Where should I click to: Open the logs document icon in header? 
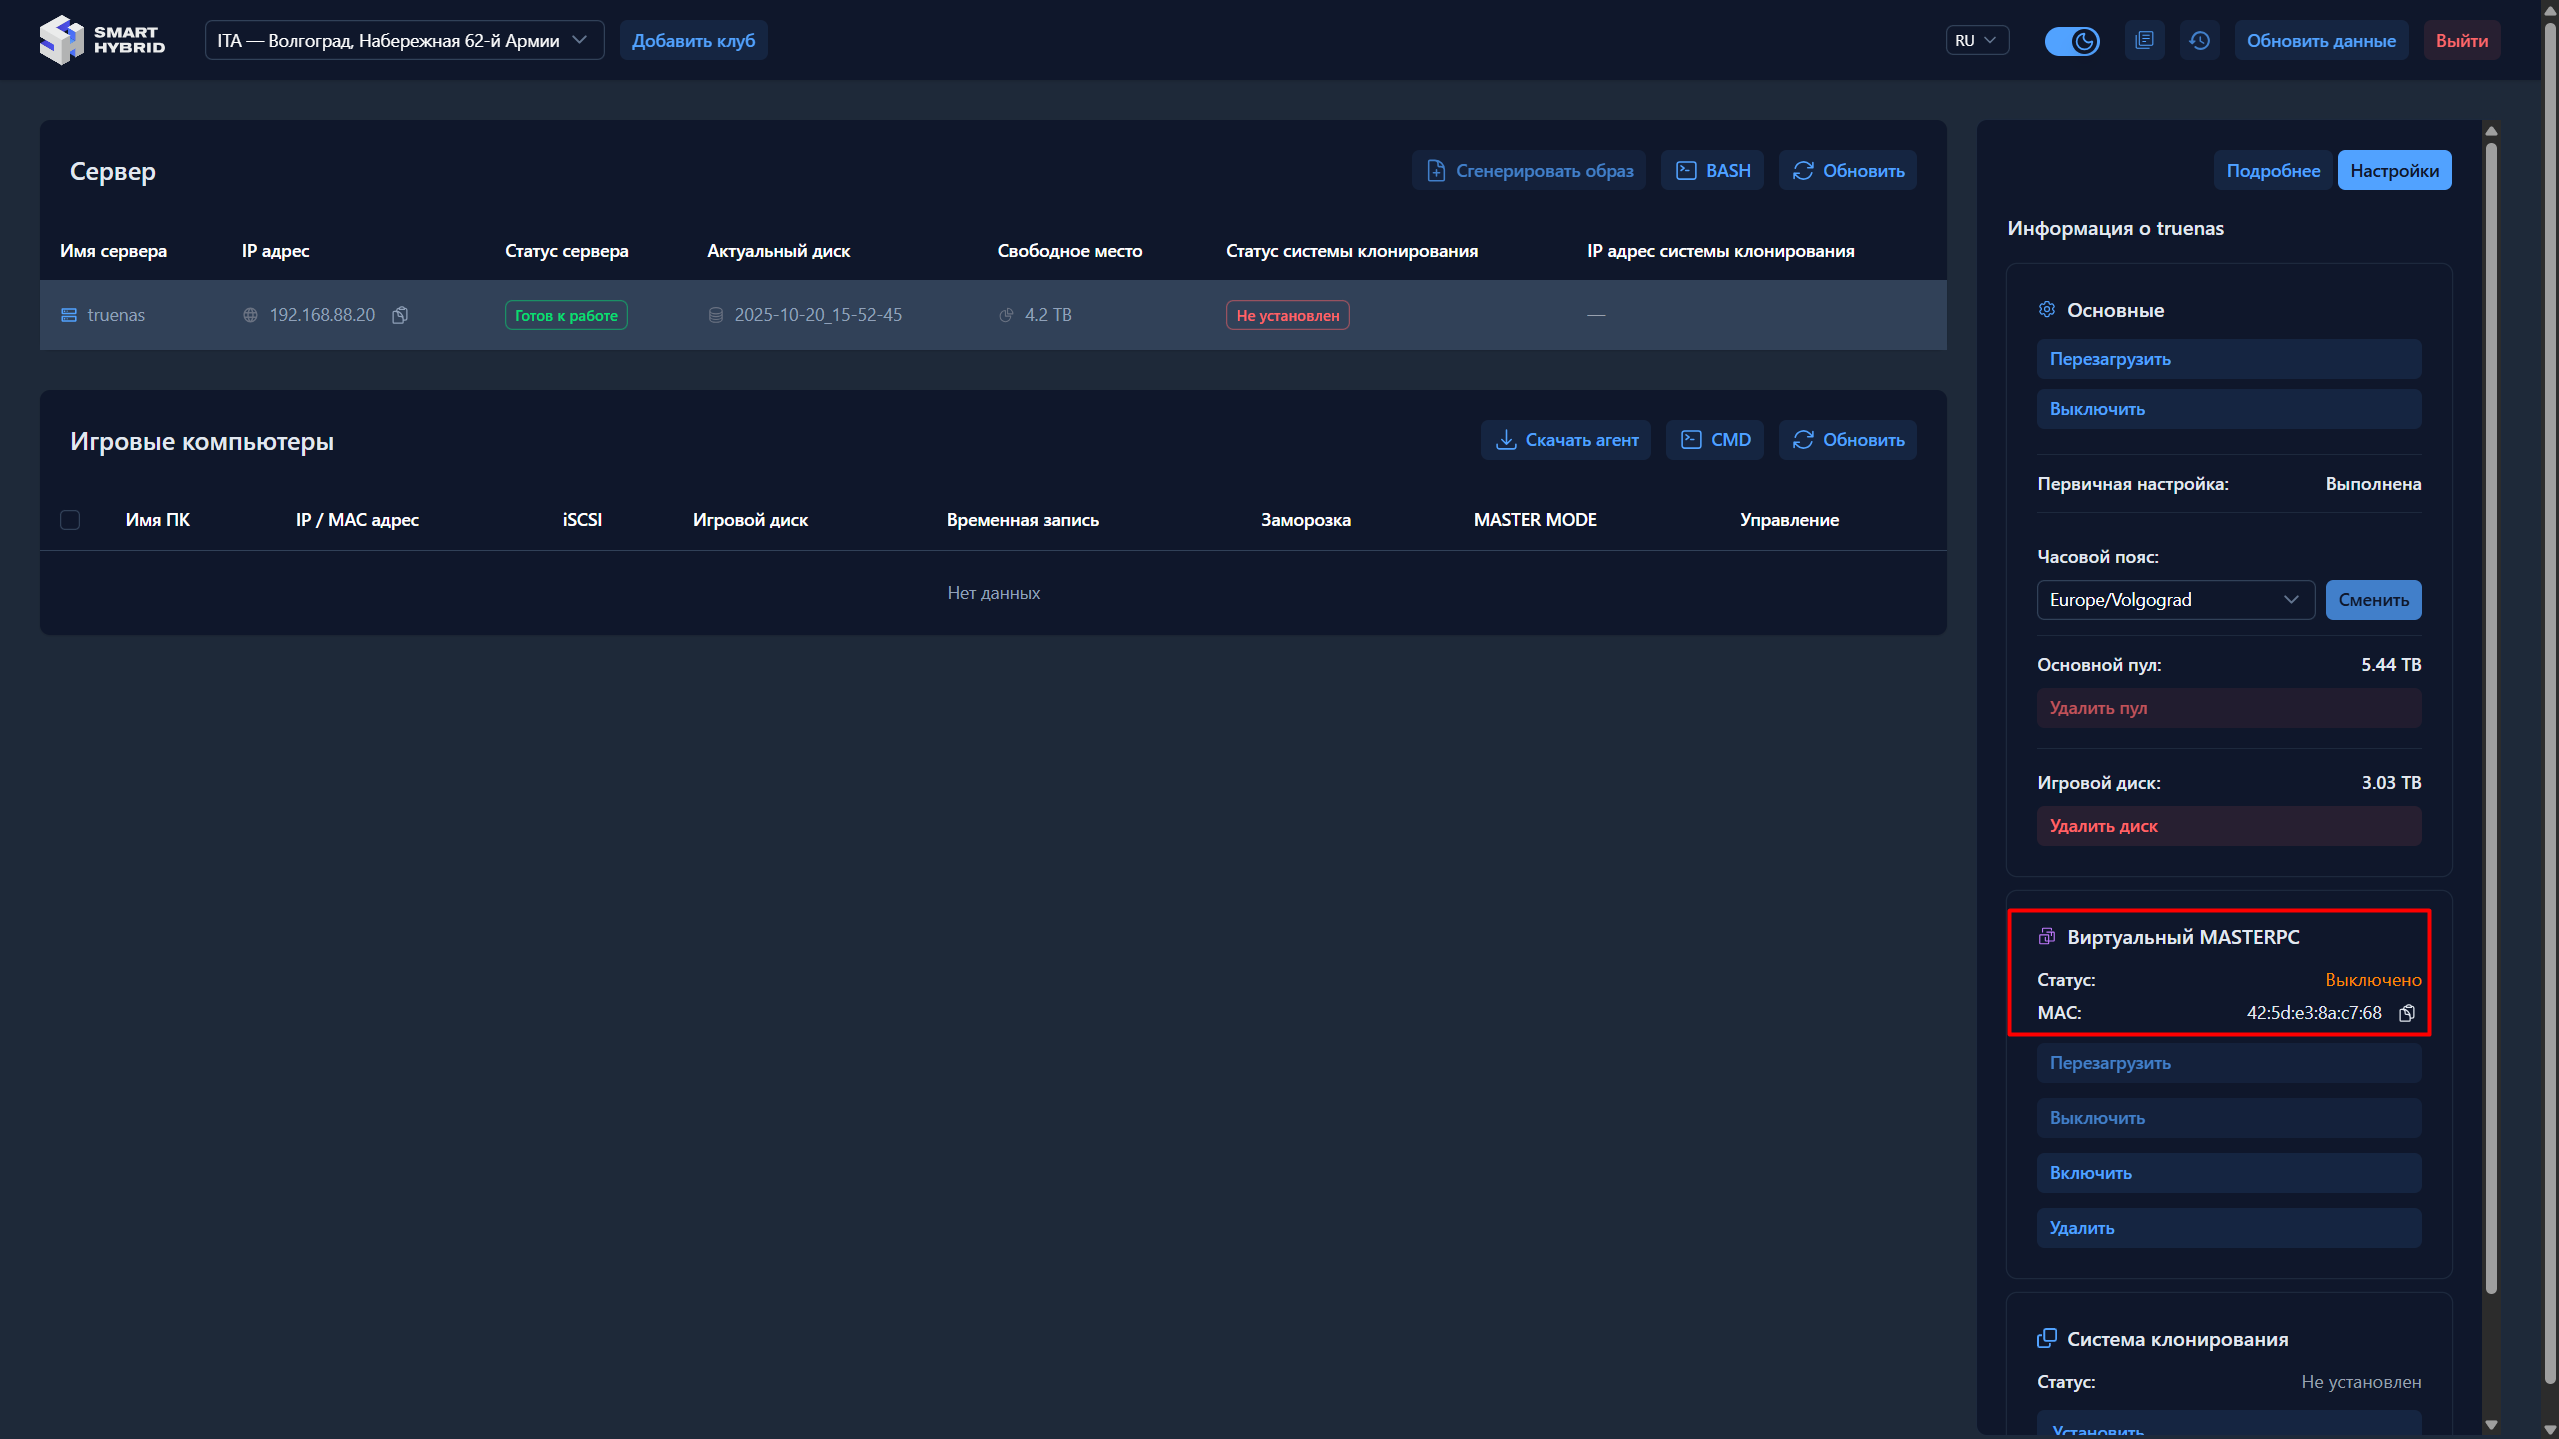click(2144, 41)
